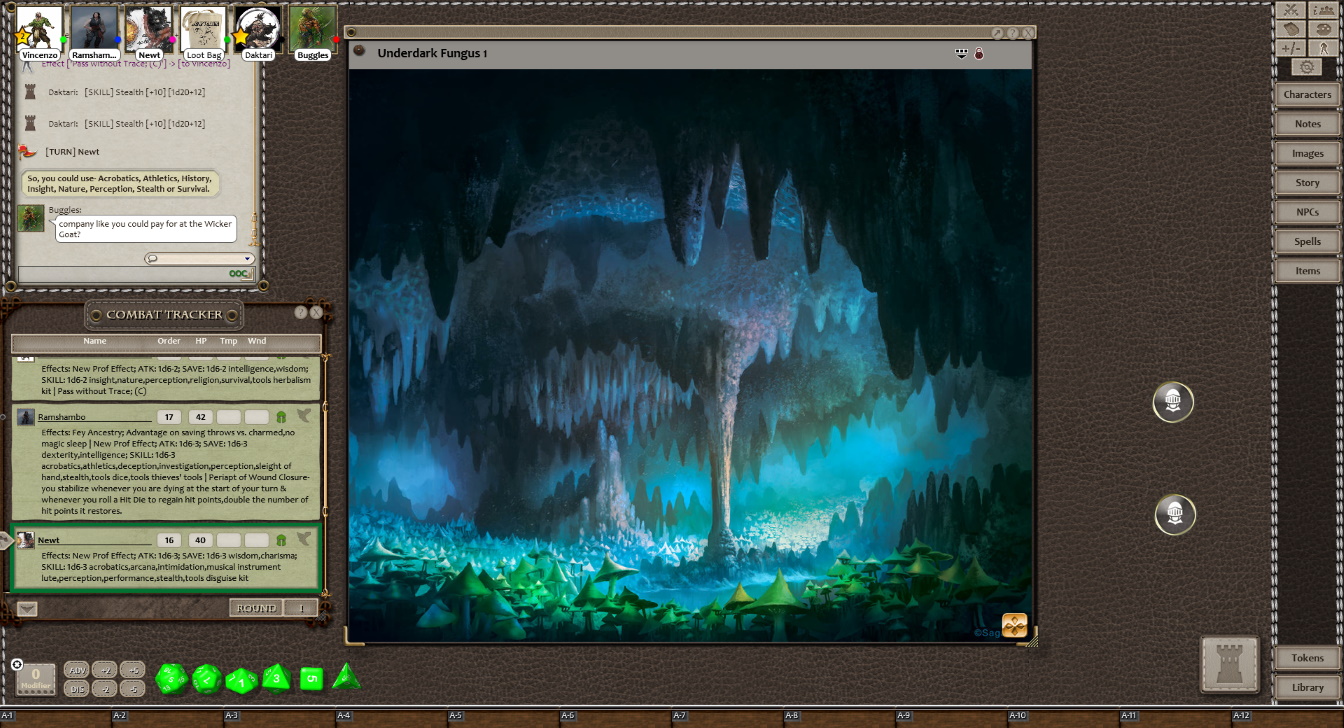1344x728 pixels.
Task: Open the rook token box
Action: coord(1230,665)
